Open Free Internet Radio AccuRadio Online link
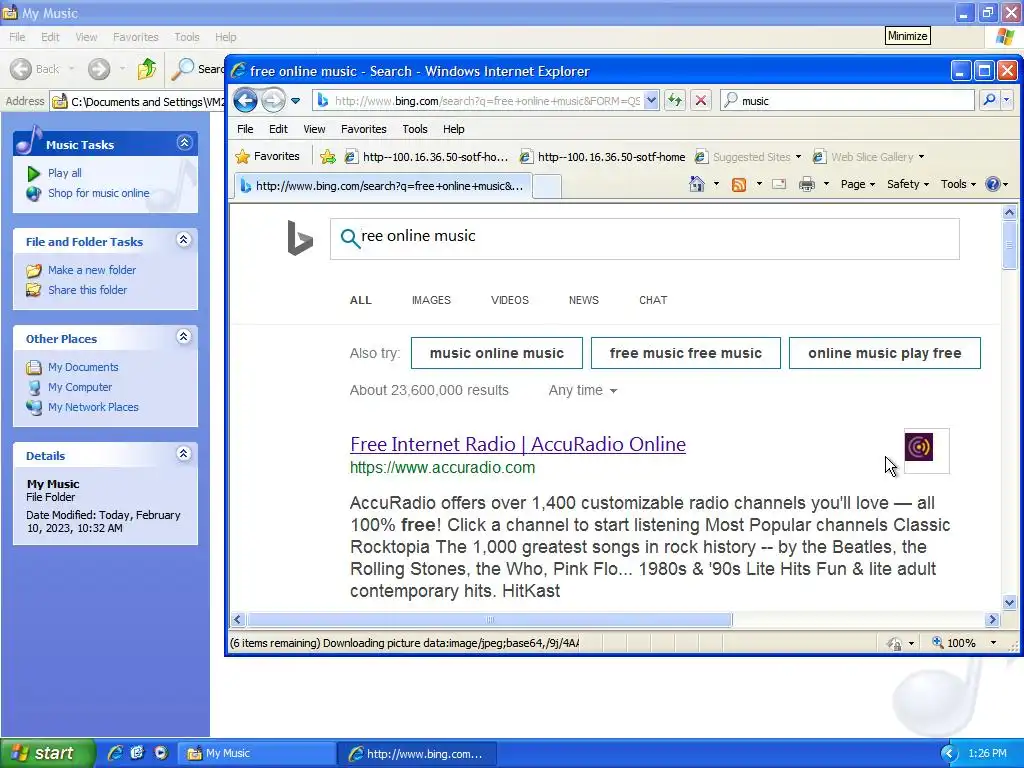This screenshot has width=1024, height=768. coord(518,444)
